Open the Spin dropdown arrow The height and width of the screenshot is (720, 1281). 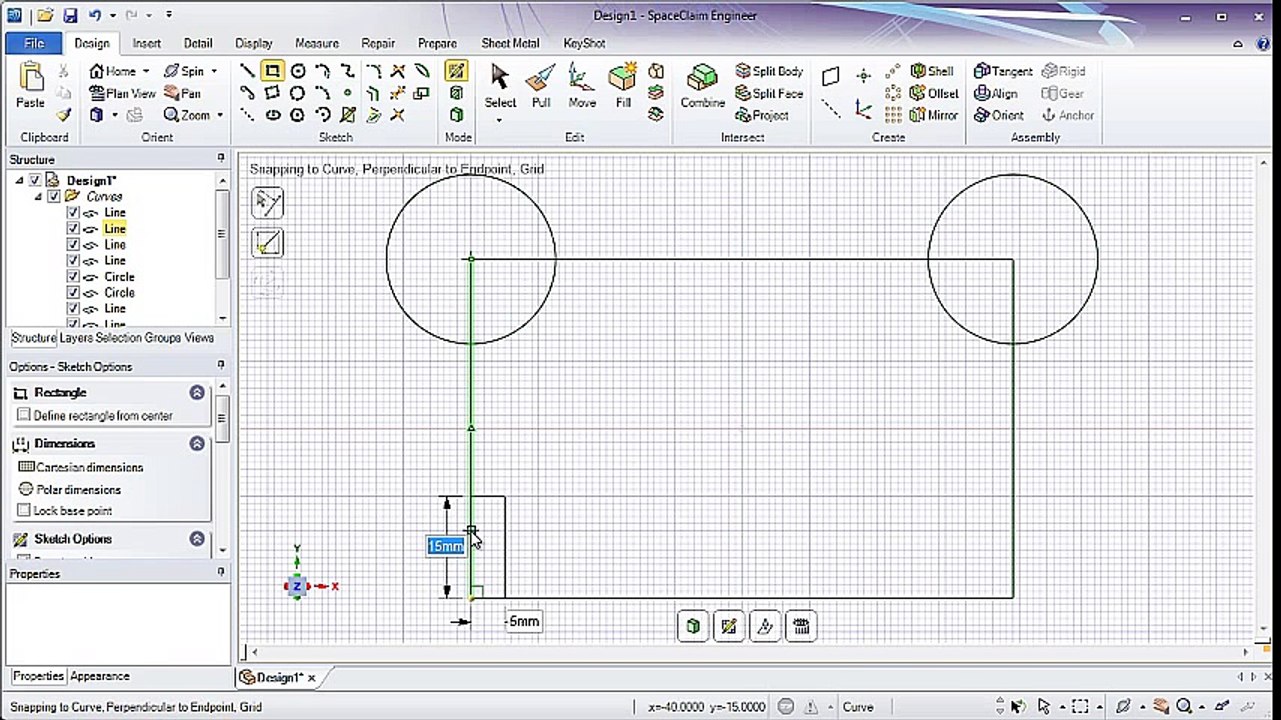click(x=214, y=71)
